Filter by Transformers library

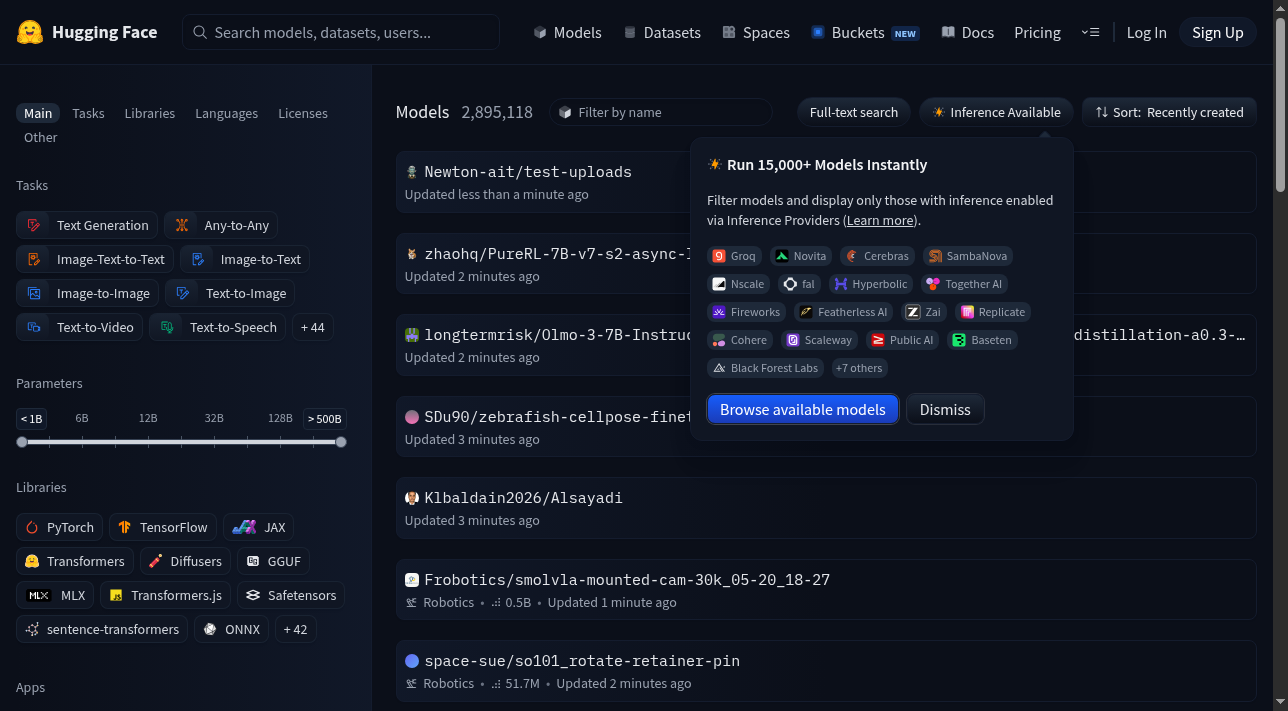coord(75,561)
